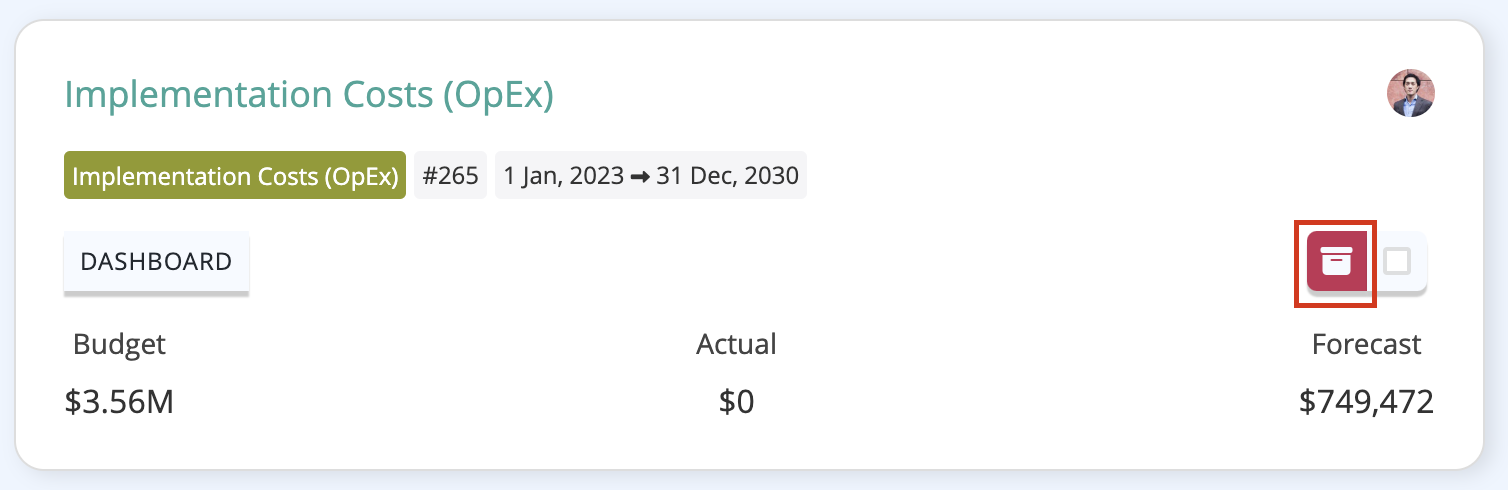Viewport: 1508px width, 490px height.
Task: Tick the checkbox beside the archive button
Action: [1397, 262]
